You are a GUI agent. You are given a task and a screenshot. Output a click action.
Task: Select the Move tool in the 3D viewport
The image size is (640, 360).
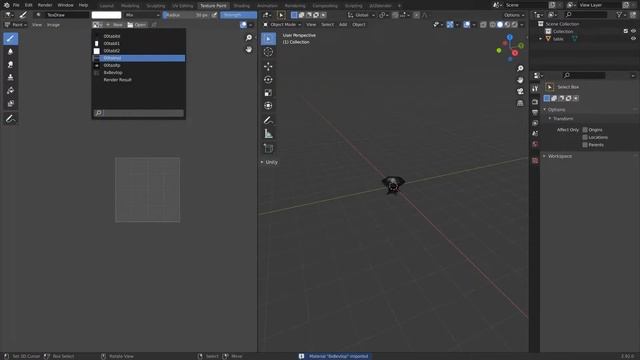pos(268,66)
